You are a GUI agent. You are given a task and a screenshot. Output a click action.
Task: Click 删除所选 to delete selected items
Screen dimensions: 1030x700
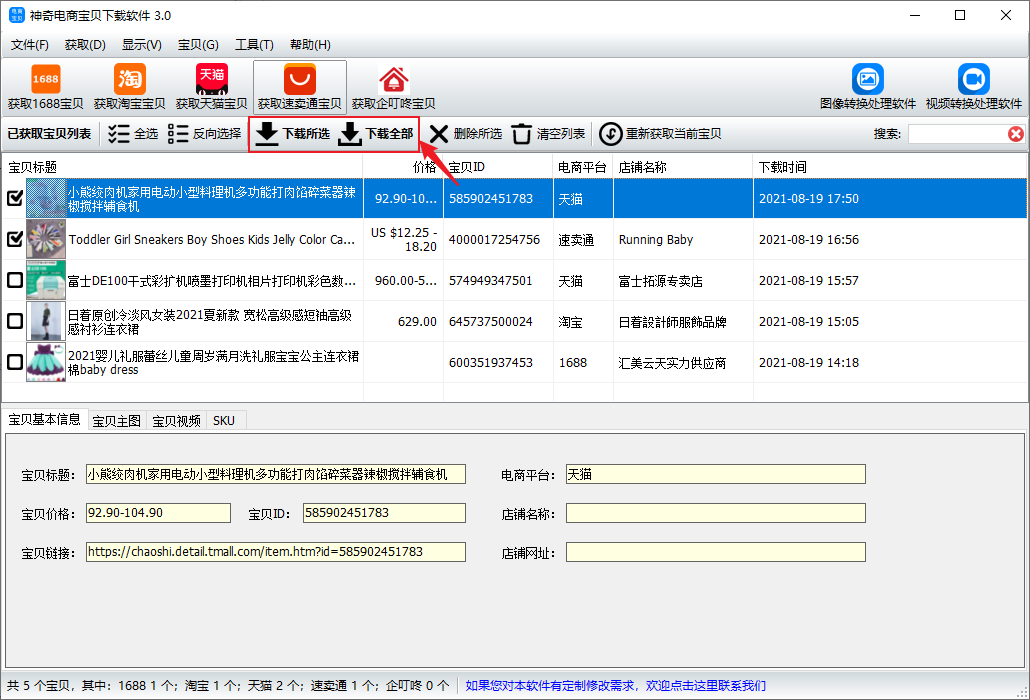click(466, 134)
